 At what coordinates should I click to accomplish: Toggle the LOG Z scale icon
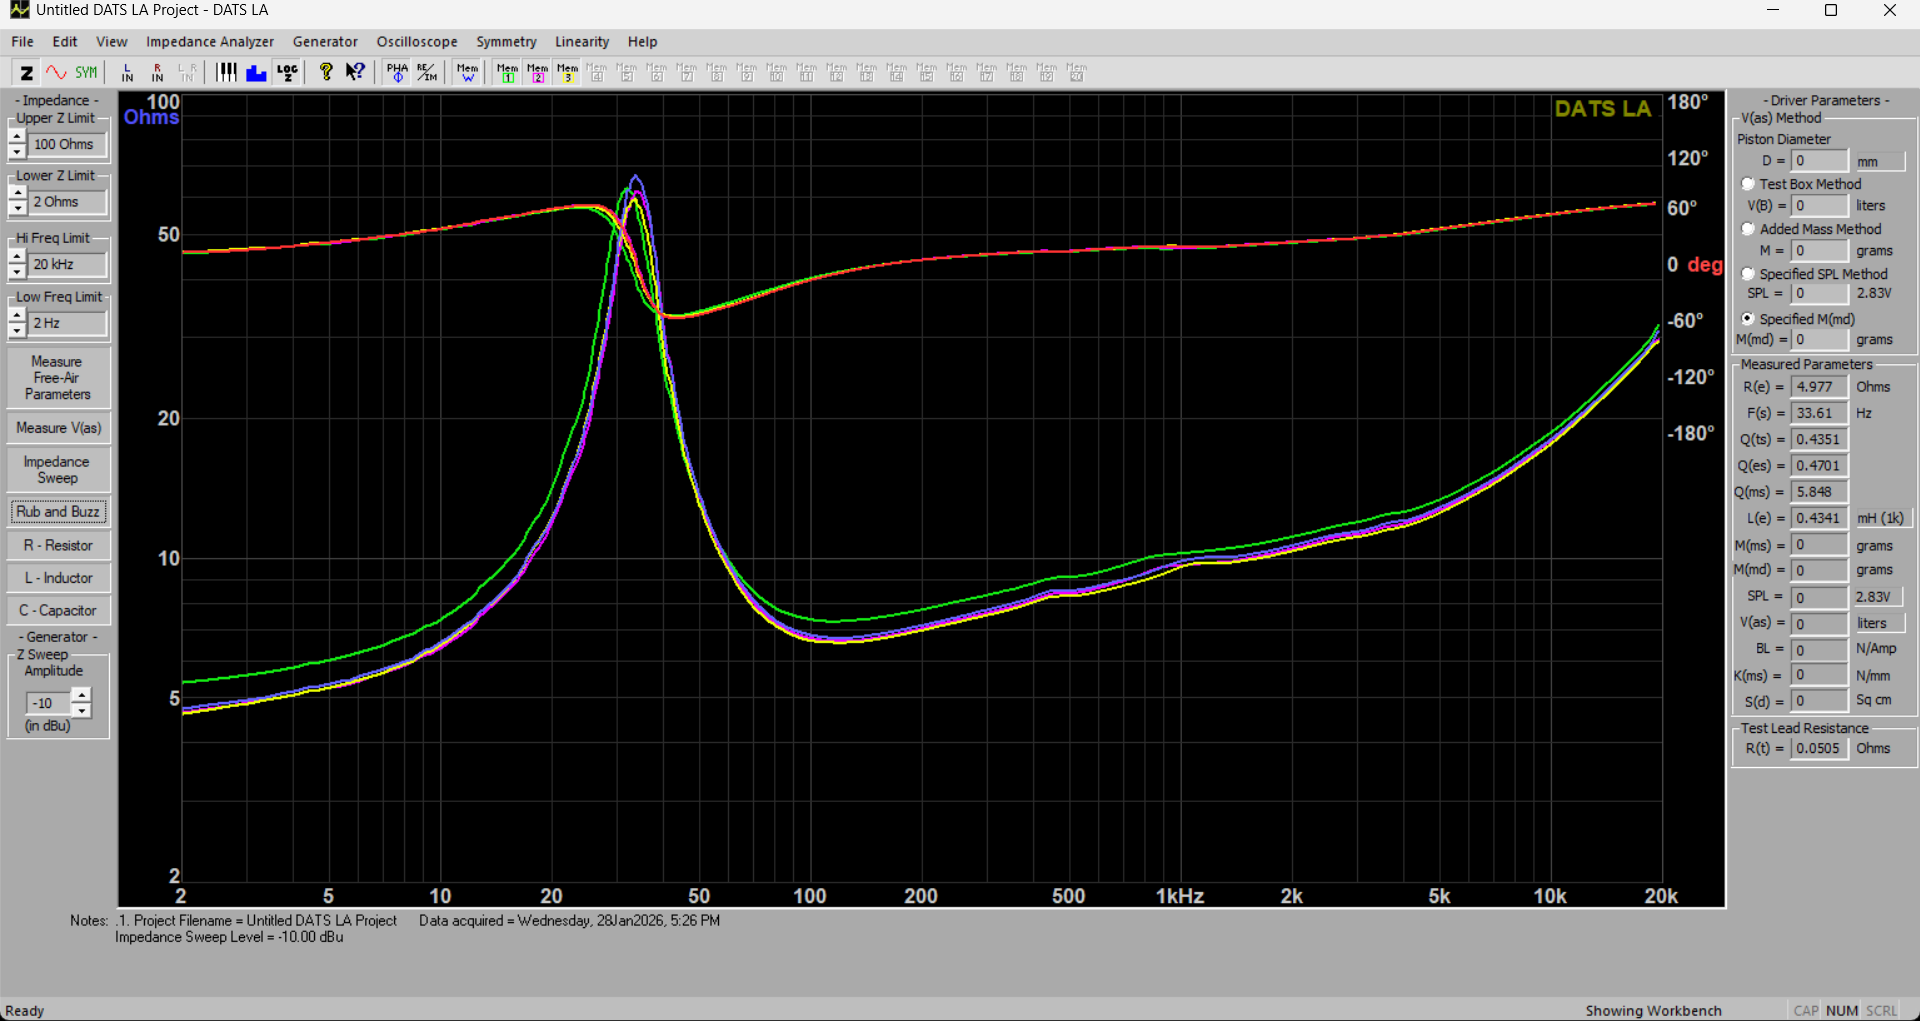coord(287,72)
